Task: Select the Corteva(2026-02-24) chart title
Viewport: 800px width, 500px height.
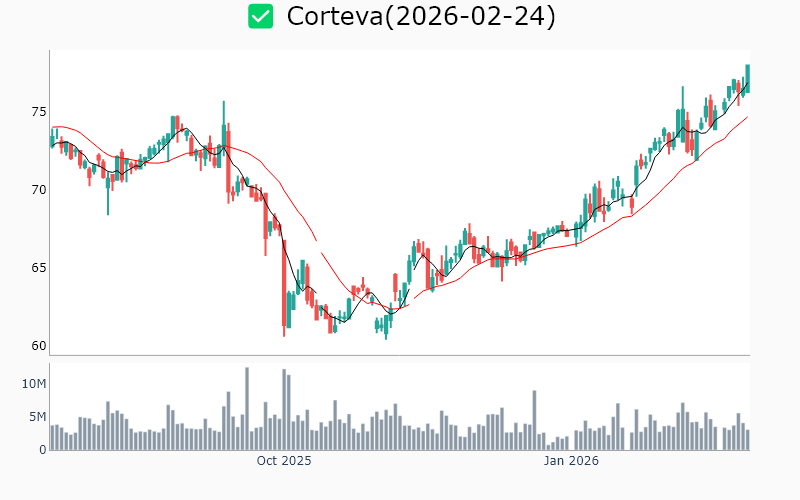Action: point(421,17)
